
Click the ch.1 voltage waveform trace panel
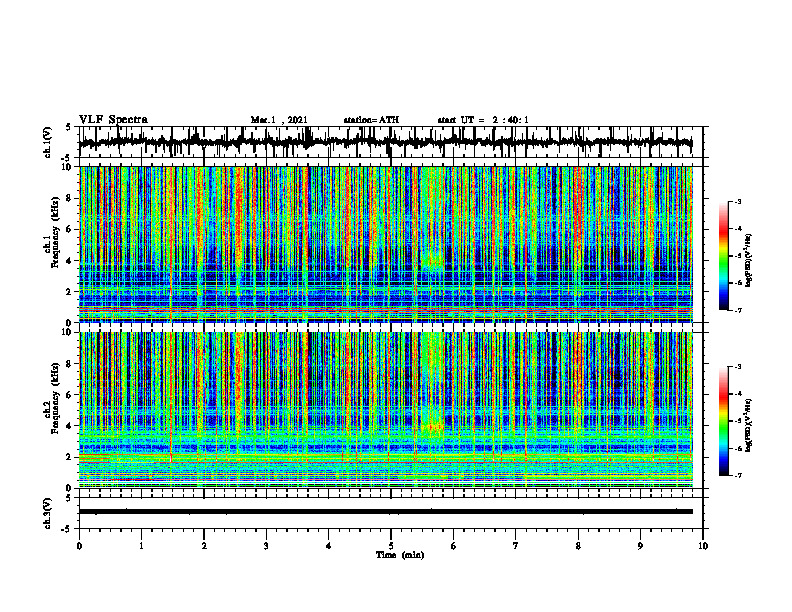[x=391, y=142]
